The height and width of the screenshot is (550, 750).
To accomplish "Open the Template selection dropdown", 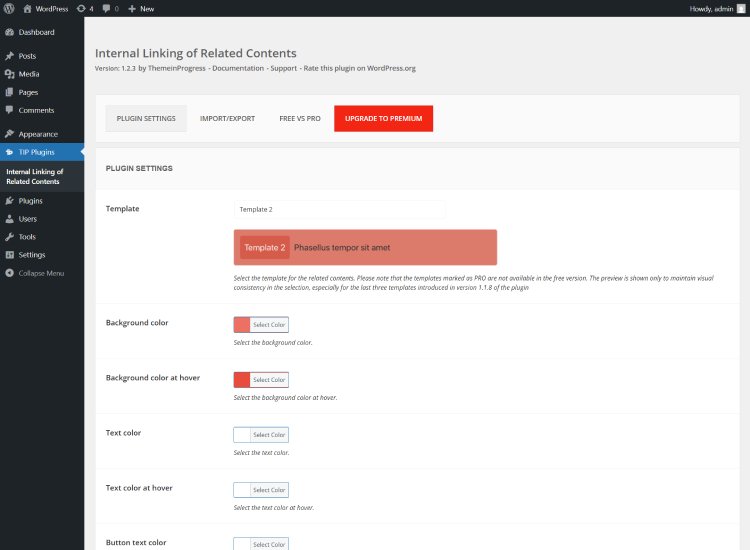I will point(339,210).
